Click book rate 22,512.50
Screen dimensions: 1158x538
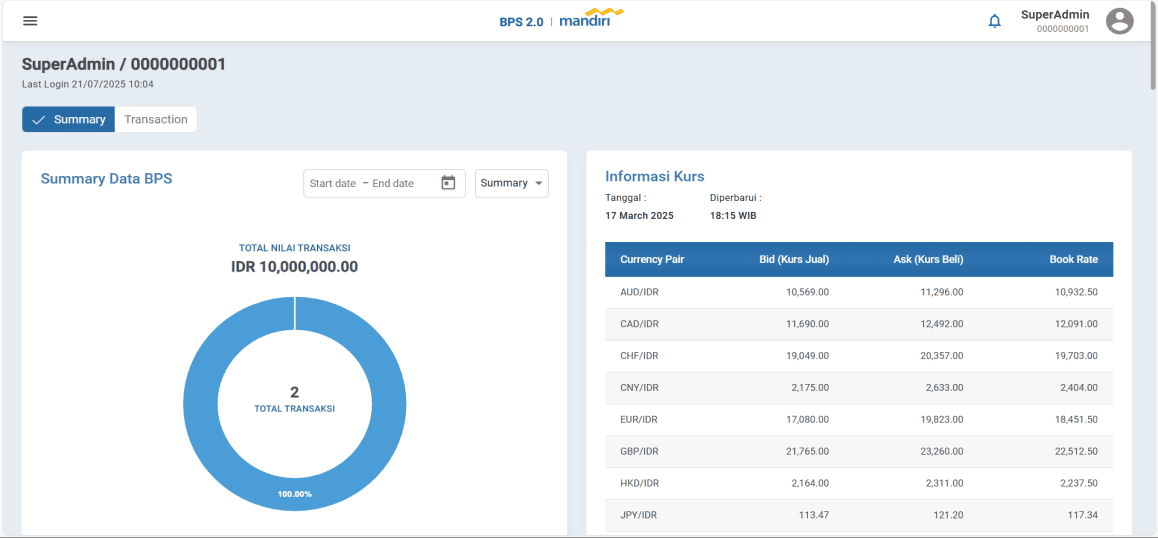[x=1076, y=451]
